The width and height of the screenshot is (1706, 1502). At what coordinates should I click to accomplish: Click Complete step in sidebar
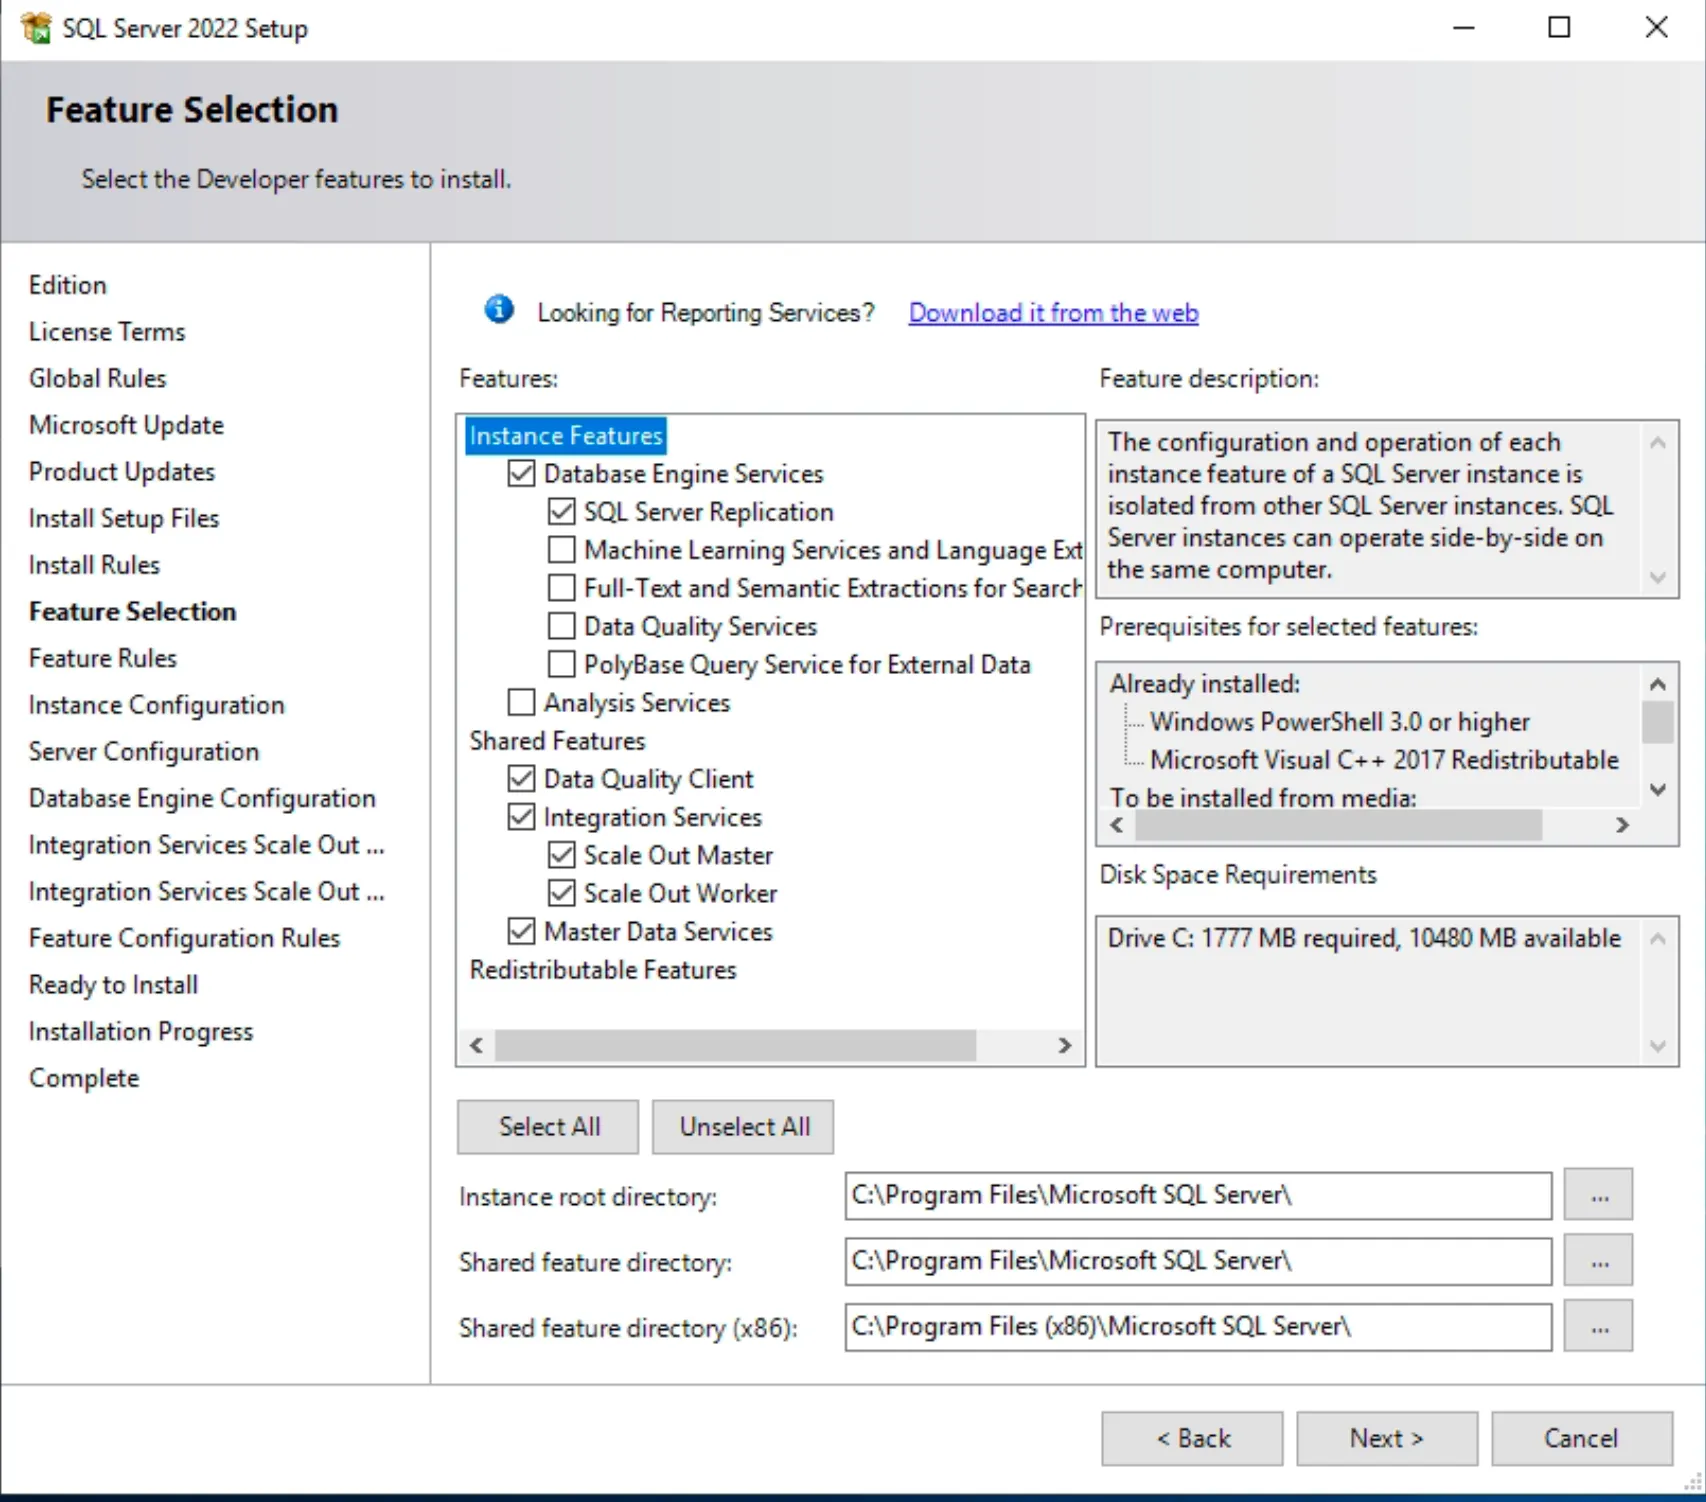click(84, 1079)
